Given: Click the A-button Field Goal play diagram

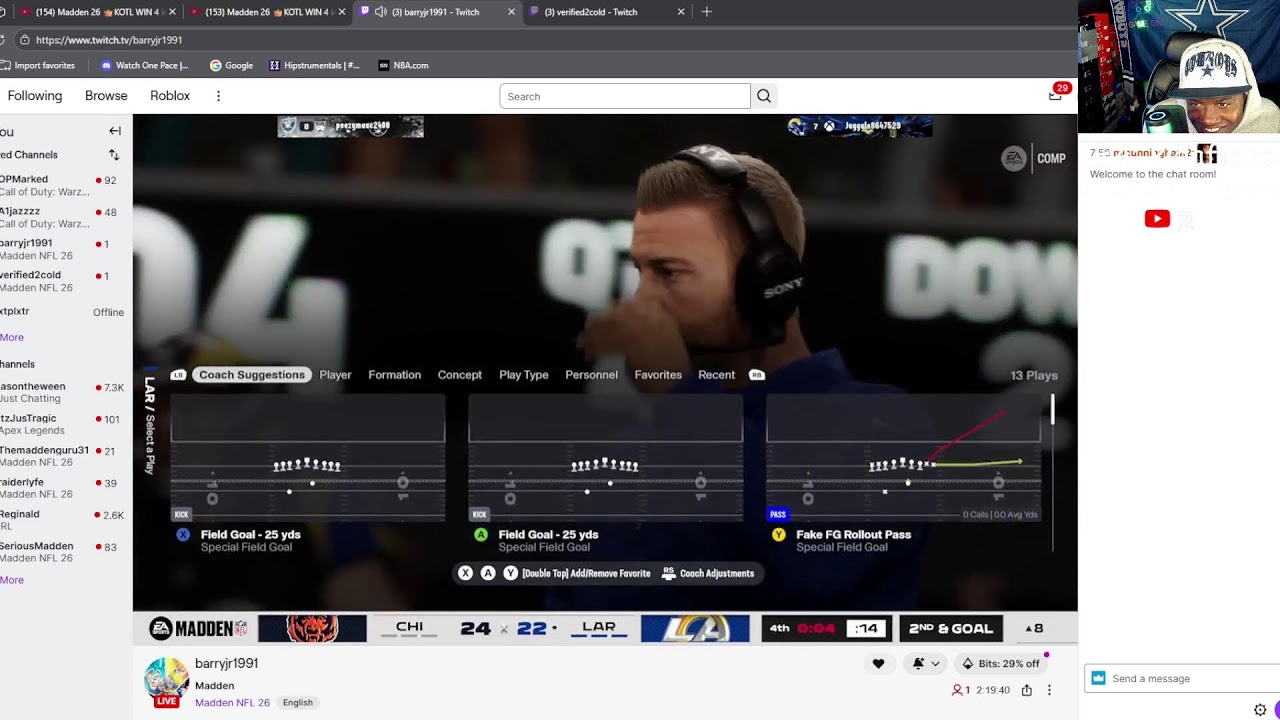Looking at the screenshot, I should (x=606, y=457).
